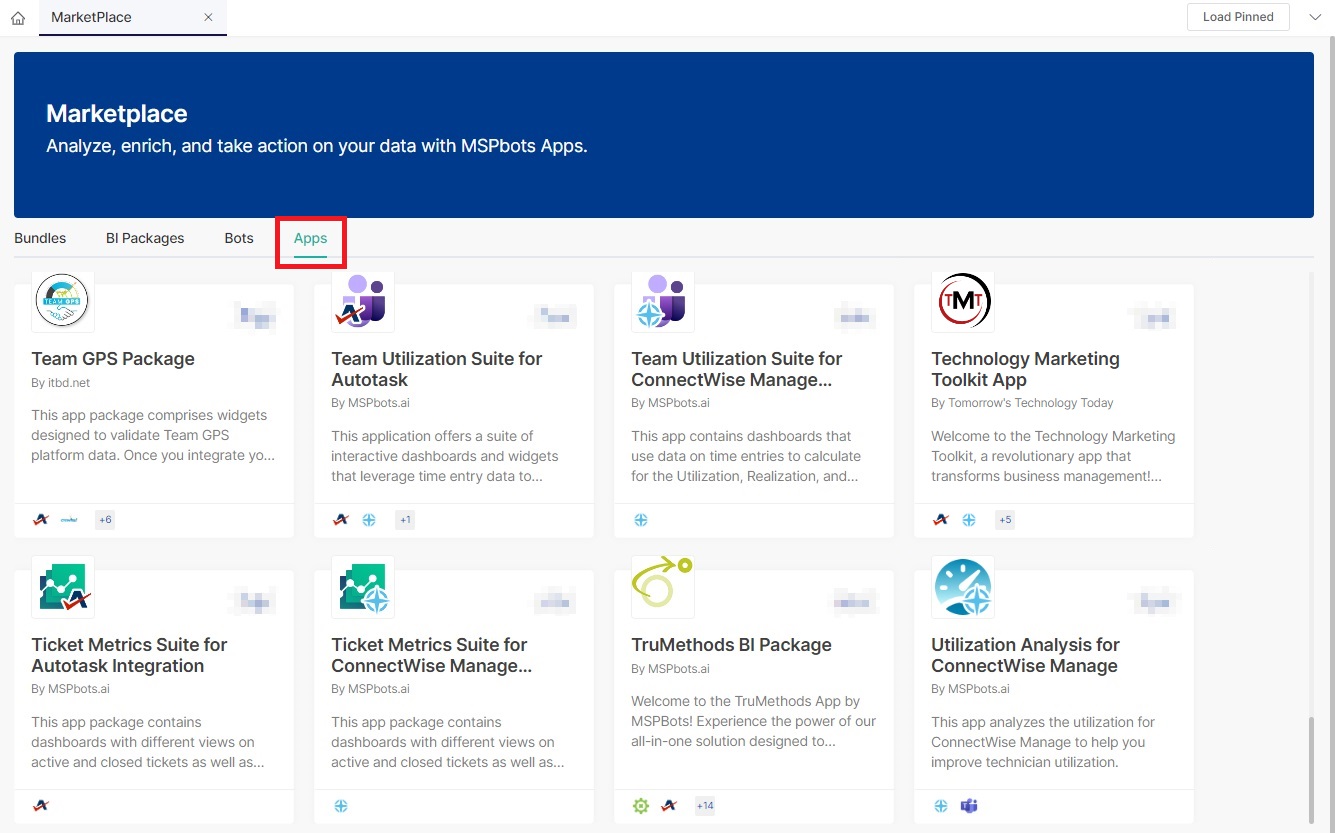The image size is (1335, 833).
Task: Click Ticket Metrics Suite for Autotask icon
Action: [63, 587]
